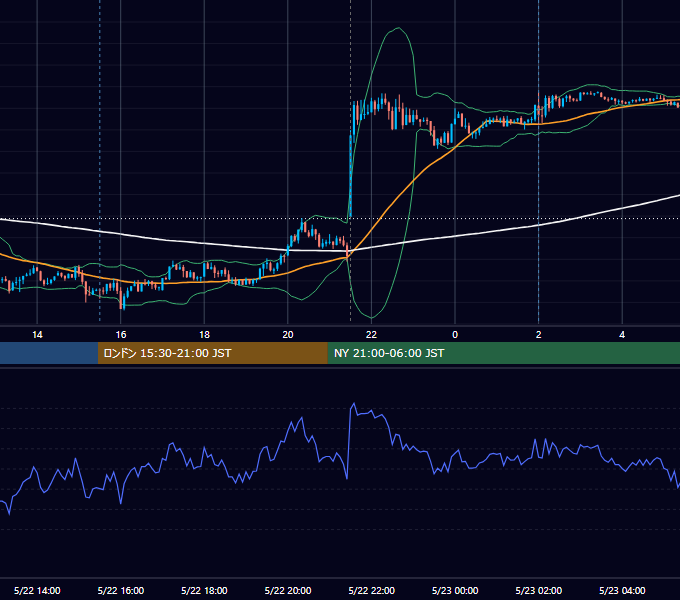This screenshot has width=680, height=600.
Task: Click the peak of the upper Bollinger band
Action: click(x=398, y=28)
